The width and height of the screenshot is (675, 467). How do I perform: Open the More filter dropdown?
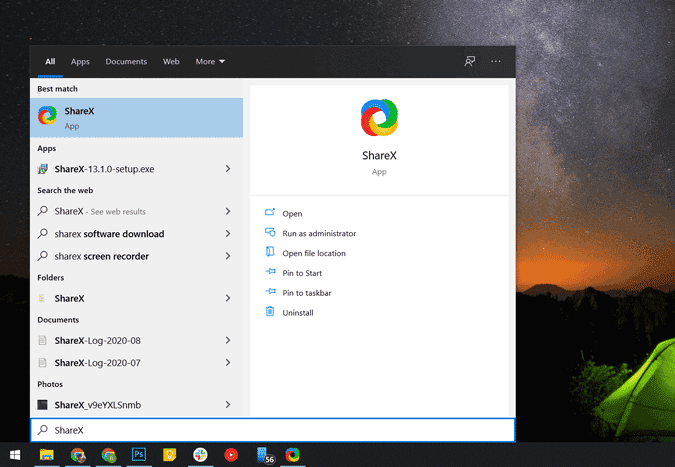tap(210, 62)
